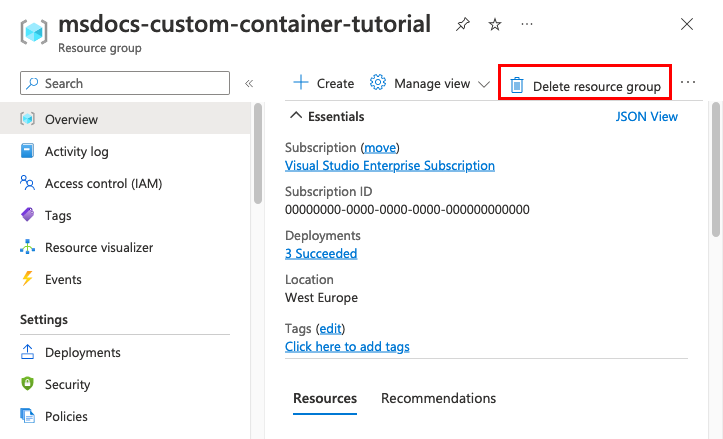The image size is (723, 439).
Task: Click the Create toolbar button
Action: (324, 84)
